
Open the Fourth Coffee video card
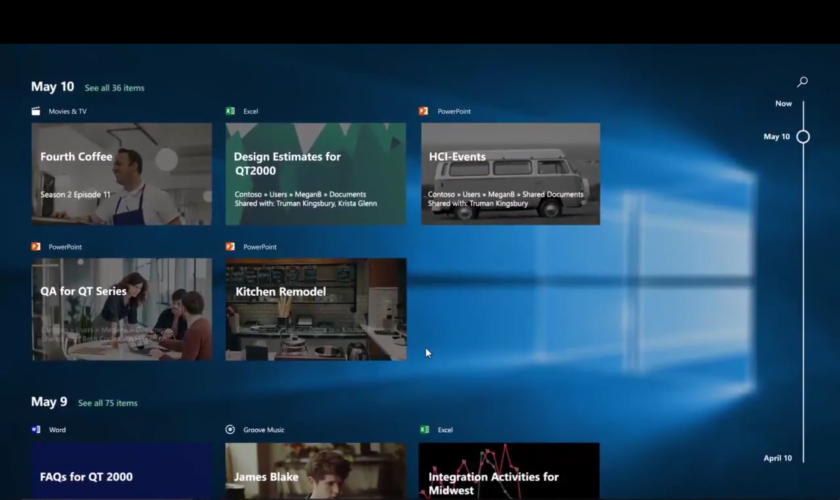[121, 173]
